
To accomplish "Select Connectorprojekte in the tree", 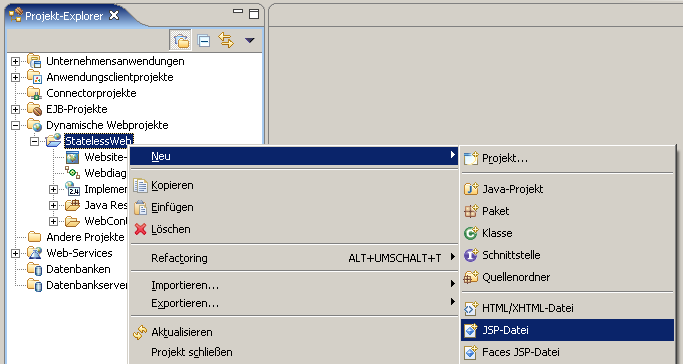I will tap(91, 93).
